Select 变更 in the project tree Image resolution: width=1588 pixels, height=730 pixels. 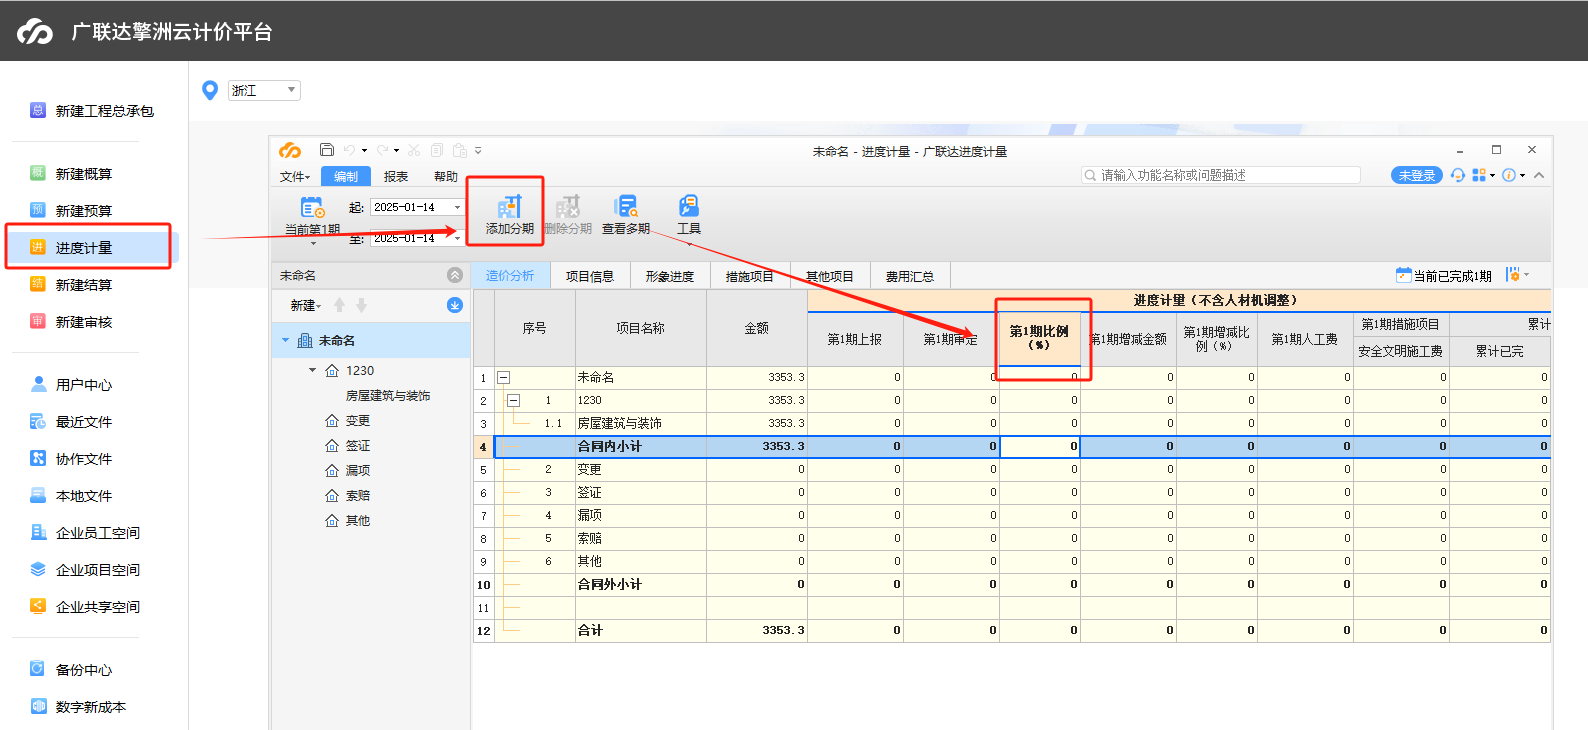point(358,421)
